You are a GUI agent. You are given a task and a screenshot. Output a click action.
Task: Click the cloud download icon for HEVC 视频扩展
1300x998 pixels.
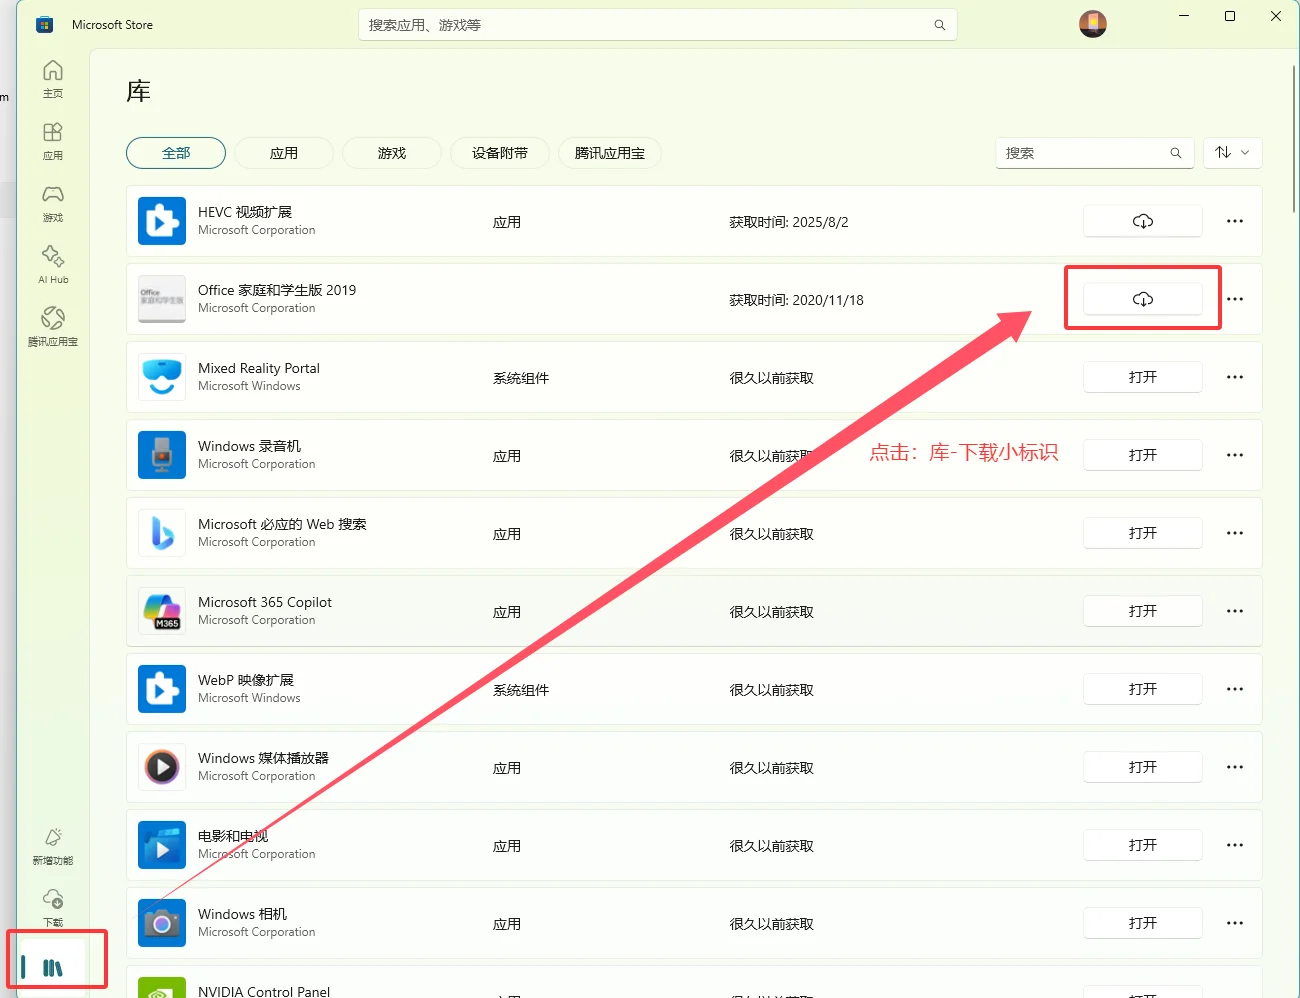pos(1142,221)
